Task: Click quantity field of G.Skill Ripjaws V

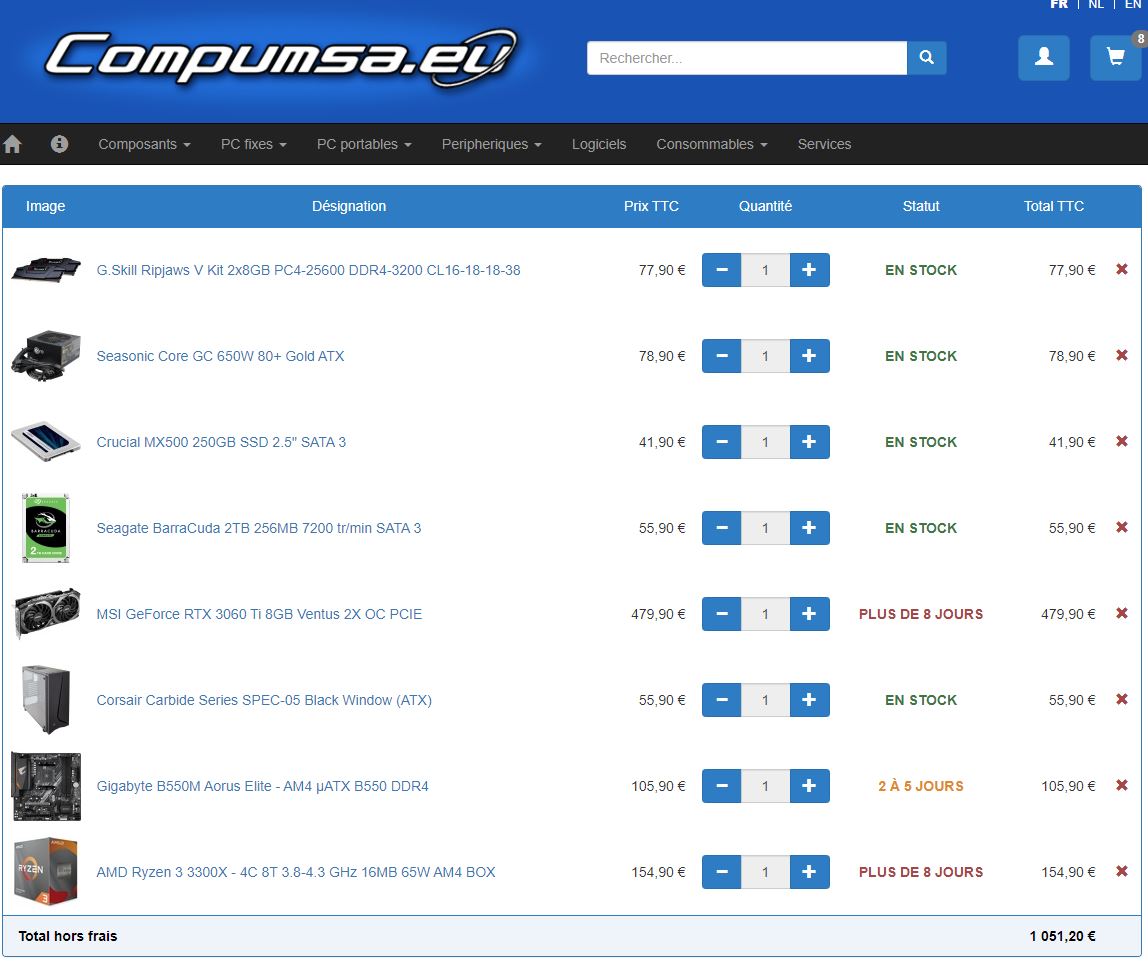Action: [x=765, y=270]
